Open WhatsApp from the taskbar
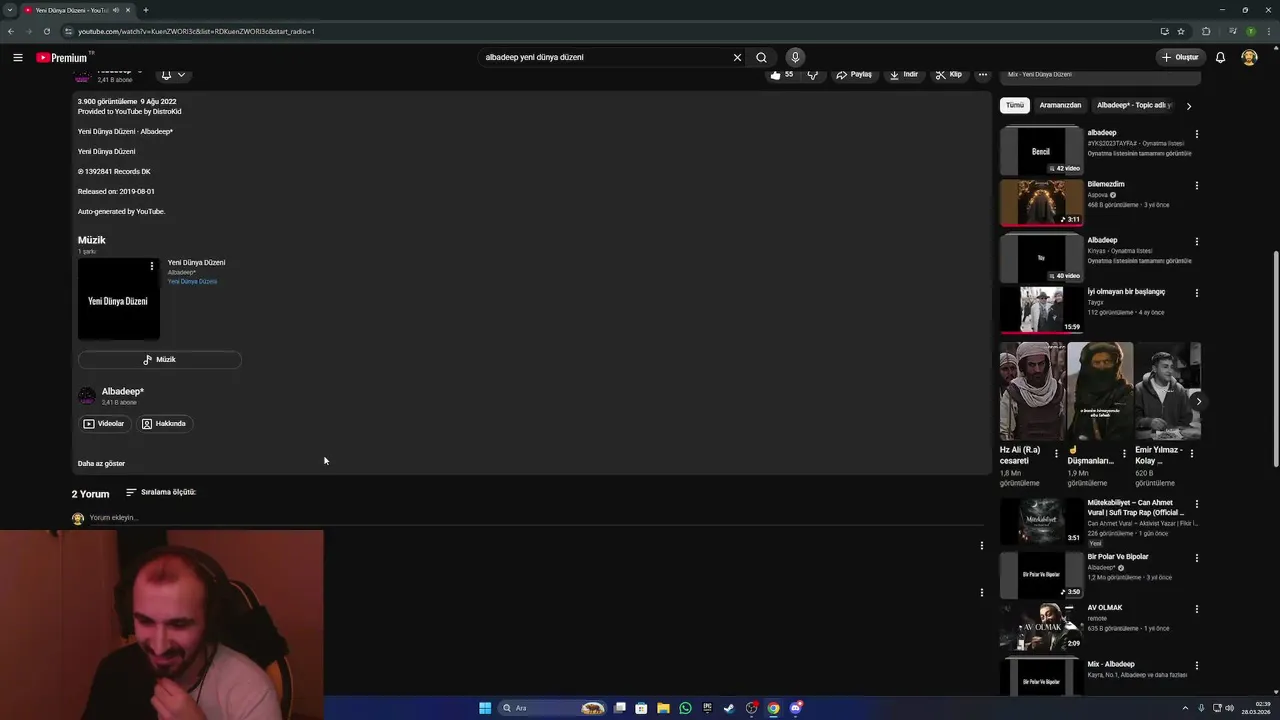Screen dimensions: 1280x720 [685, 708]
